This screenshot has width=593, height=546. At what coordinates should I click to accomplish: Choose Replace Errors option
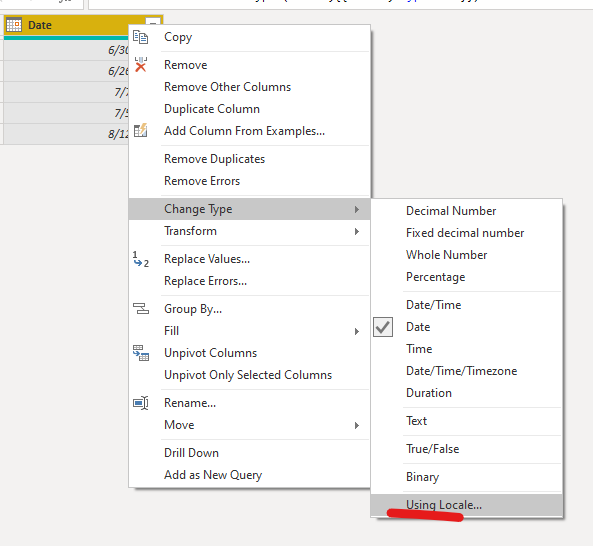249,281
